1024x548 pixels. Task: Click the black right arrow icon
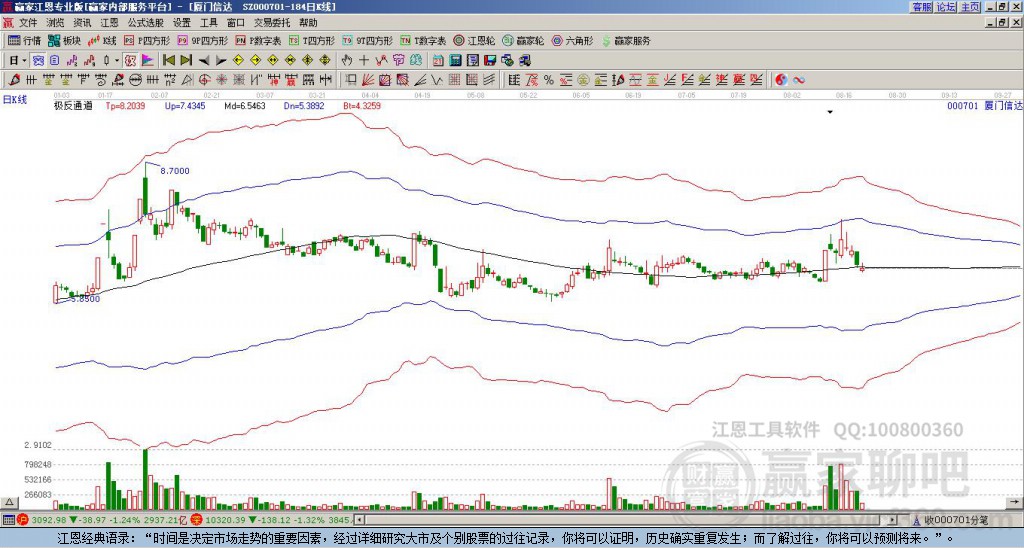pos(221,60)
